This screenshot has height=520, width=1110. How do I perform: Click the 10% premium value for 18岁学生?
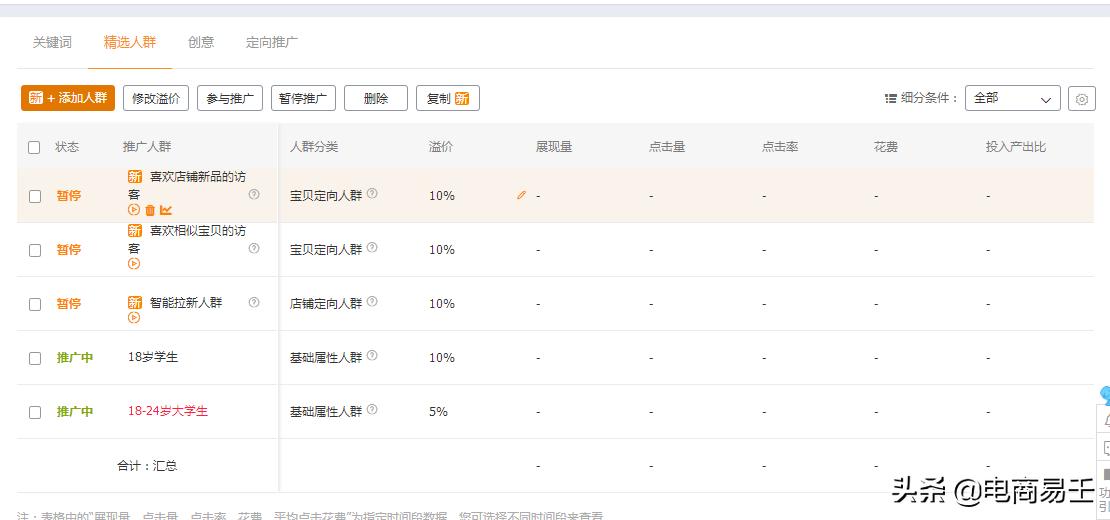(442, 358)
